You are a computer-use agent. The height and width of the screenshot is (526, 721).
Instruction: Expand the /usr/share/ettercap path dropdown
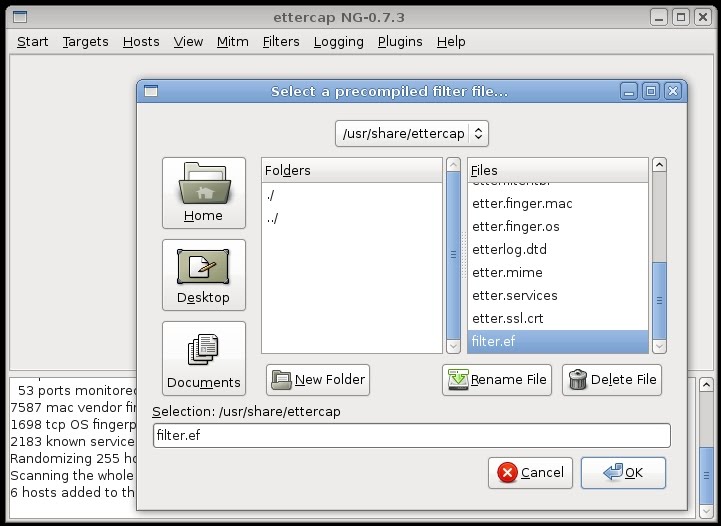(x=412, y=133)
